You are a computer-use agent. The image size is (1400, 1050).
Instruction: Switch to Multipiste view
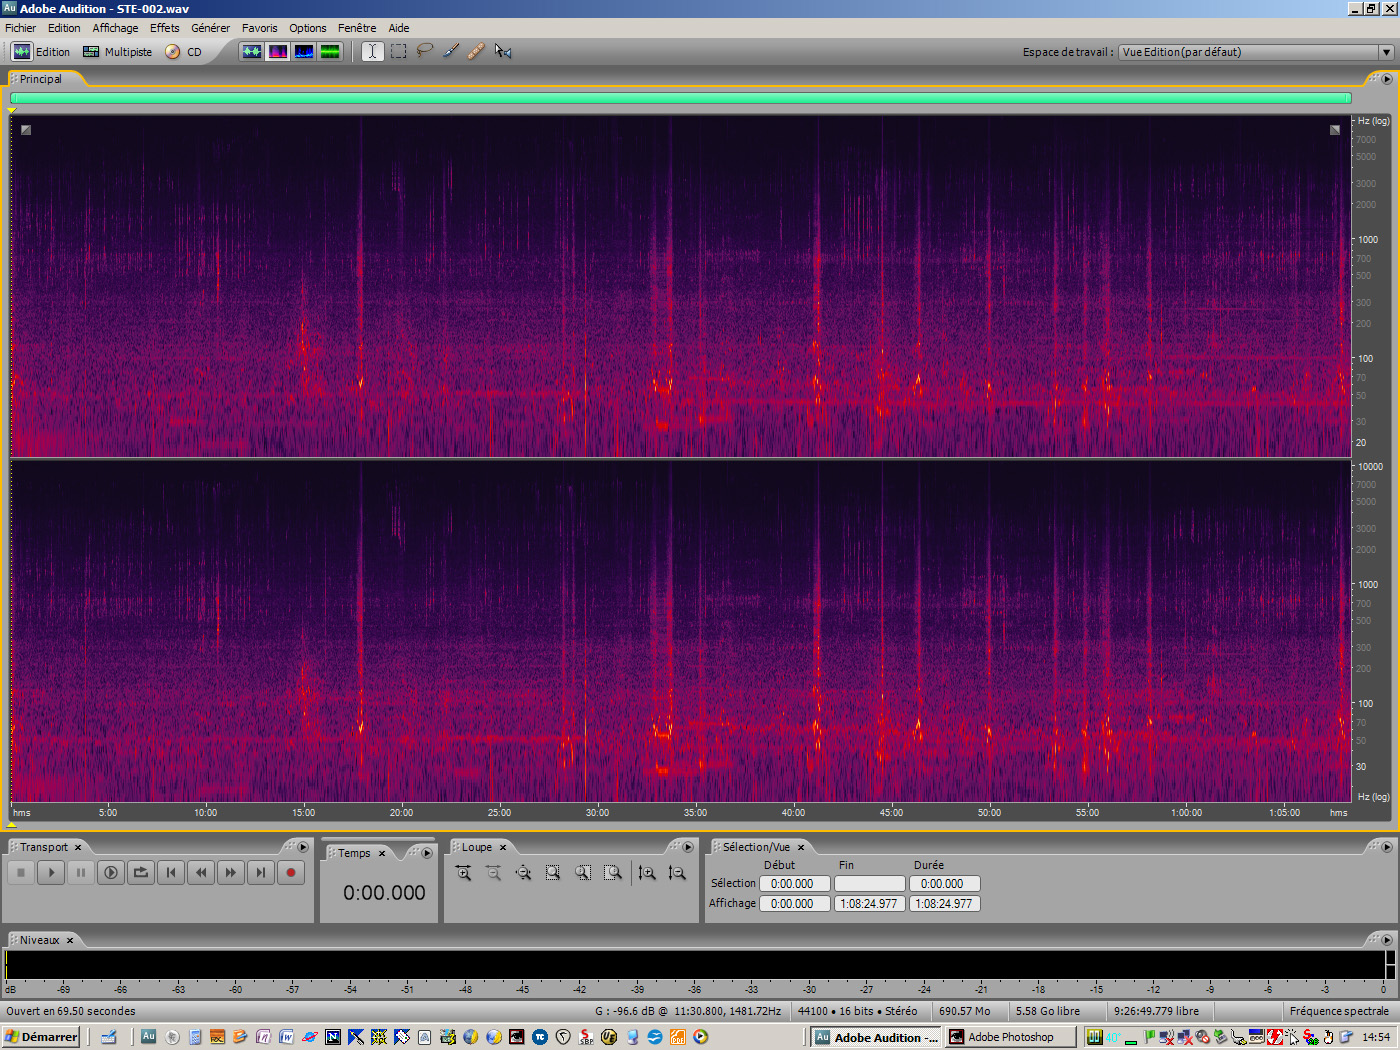click(x=117, y=52)
